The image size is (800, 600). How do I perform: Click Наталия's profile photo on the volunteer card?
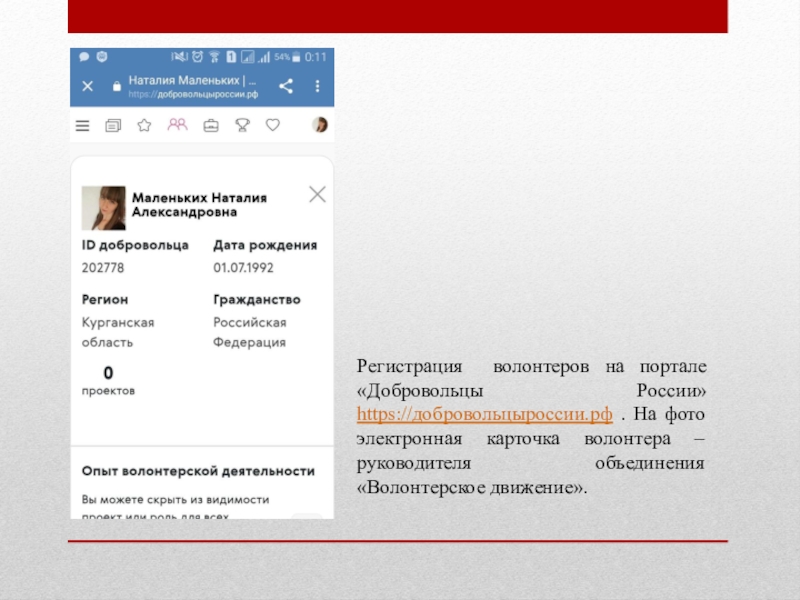tap(103, 207)
